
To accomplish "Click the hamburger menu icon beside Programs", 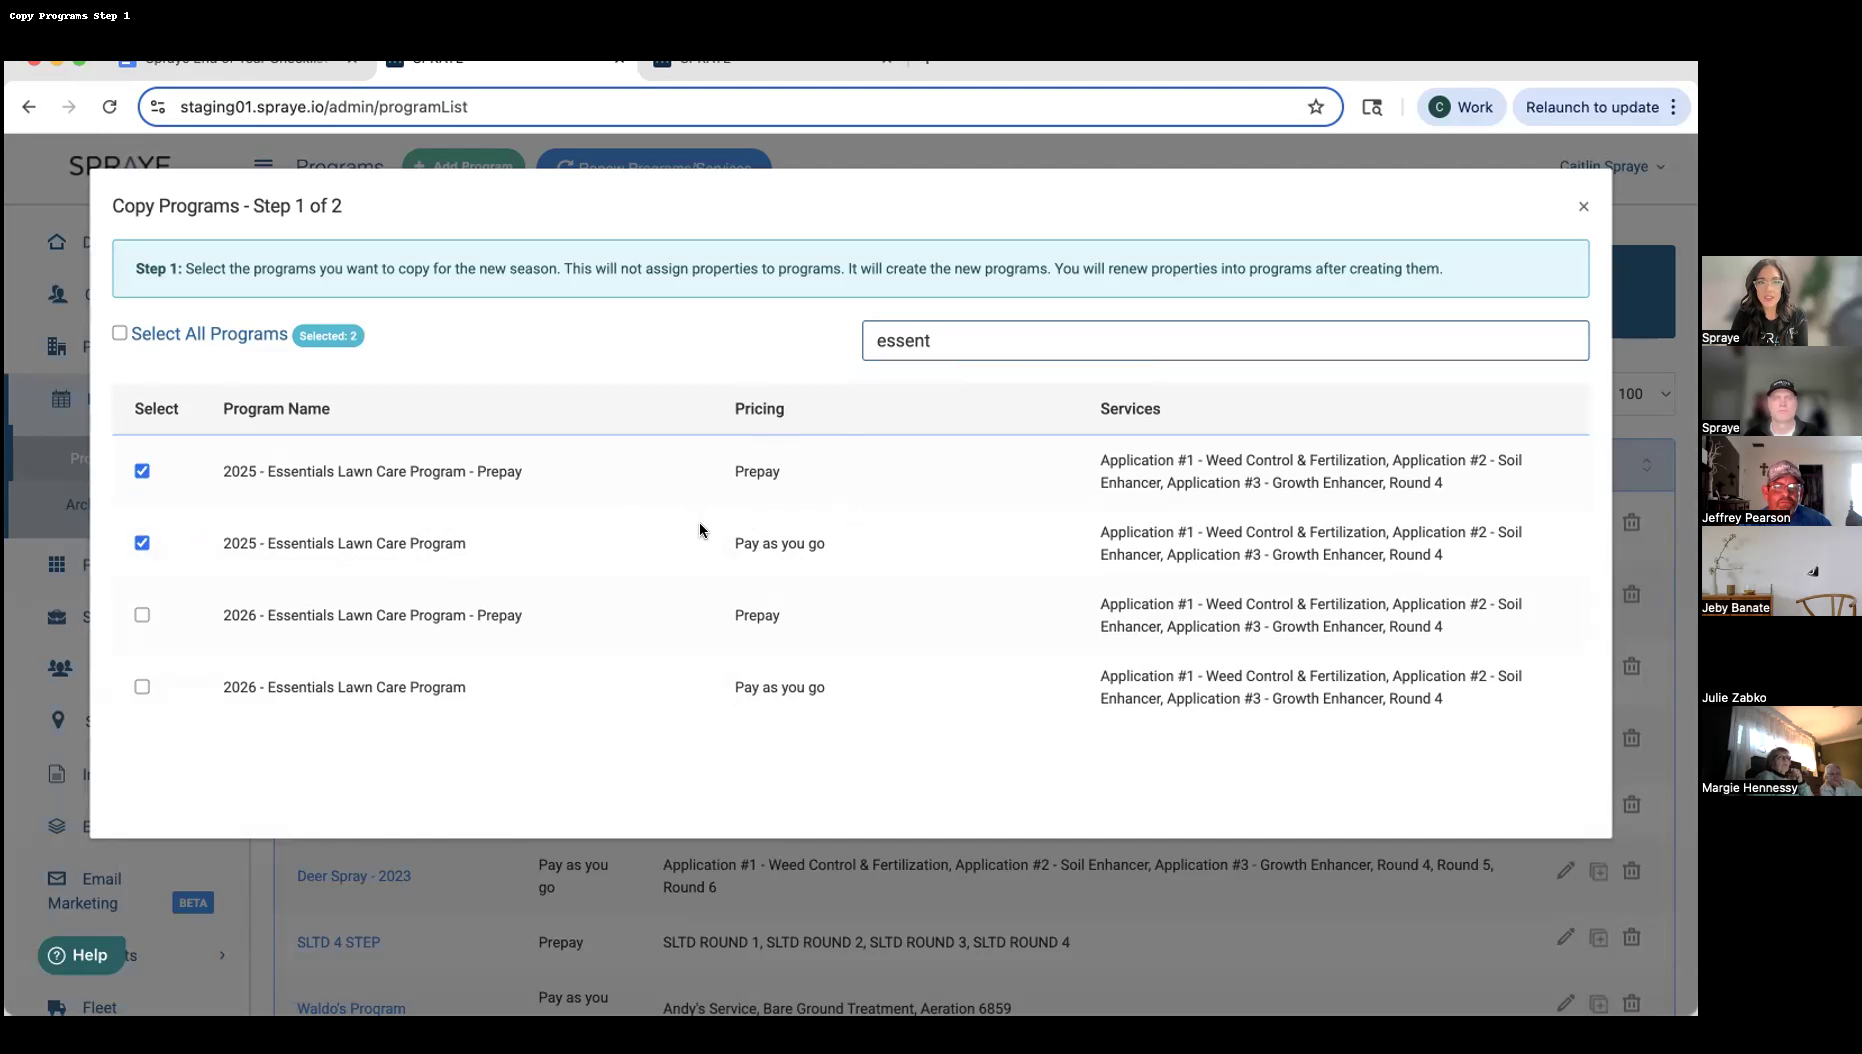I will coord(263,165).
